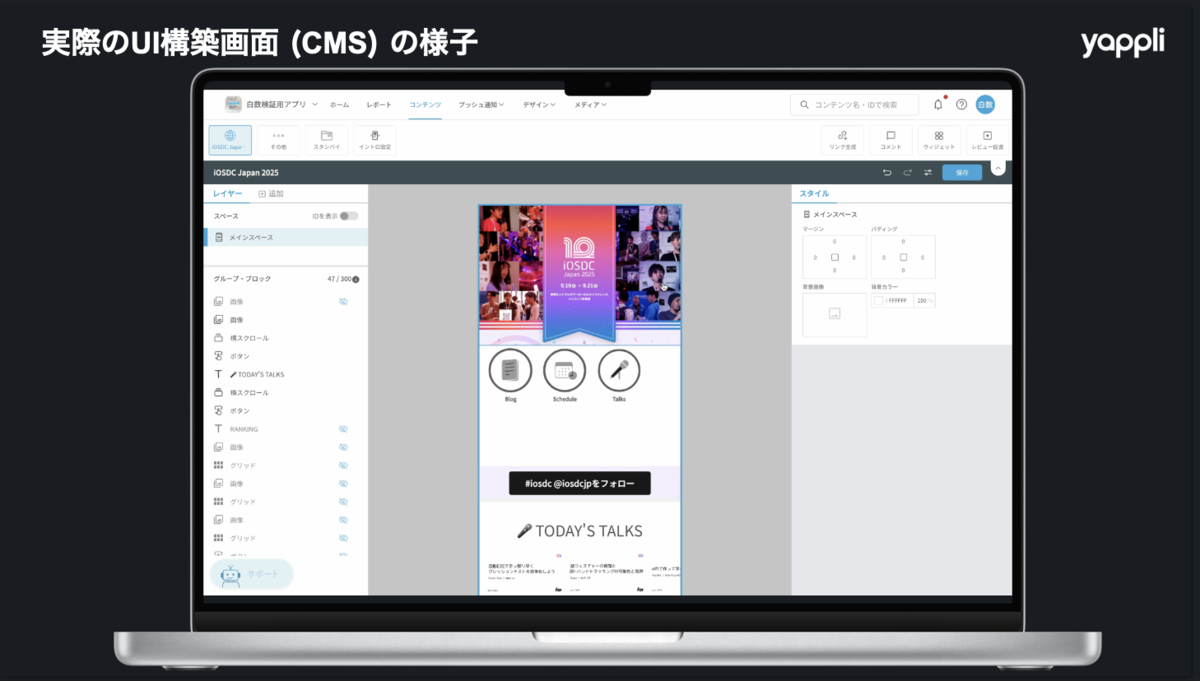Collapse the ribbon with the chevron-up button
1200x681 pixels.
click(x=998, y=168)
